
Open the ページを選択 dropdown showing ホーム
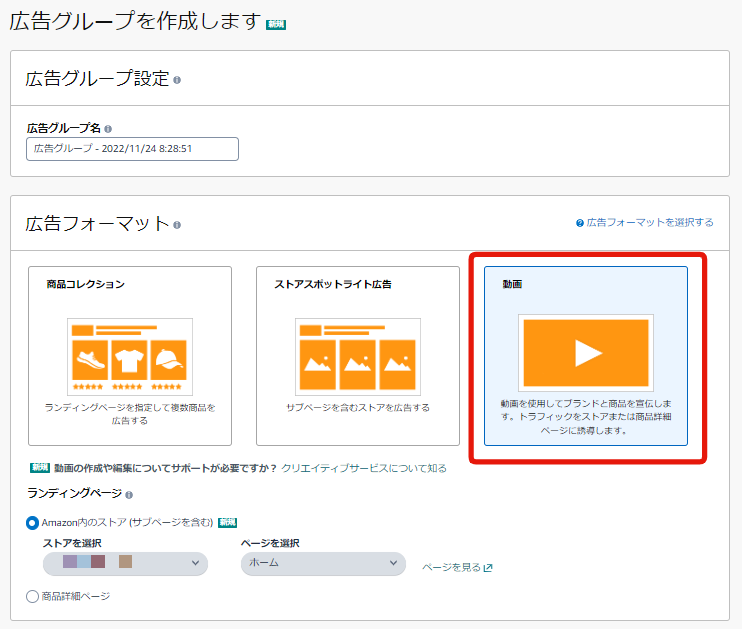tap(323, 564)
